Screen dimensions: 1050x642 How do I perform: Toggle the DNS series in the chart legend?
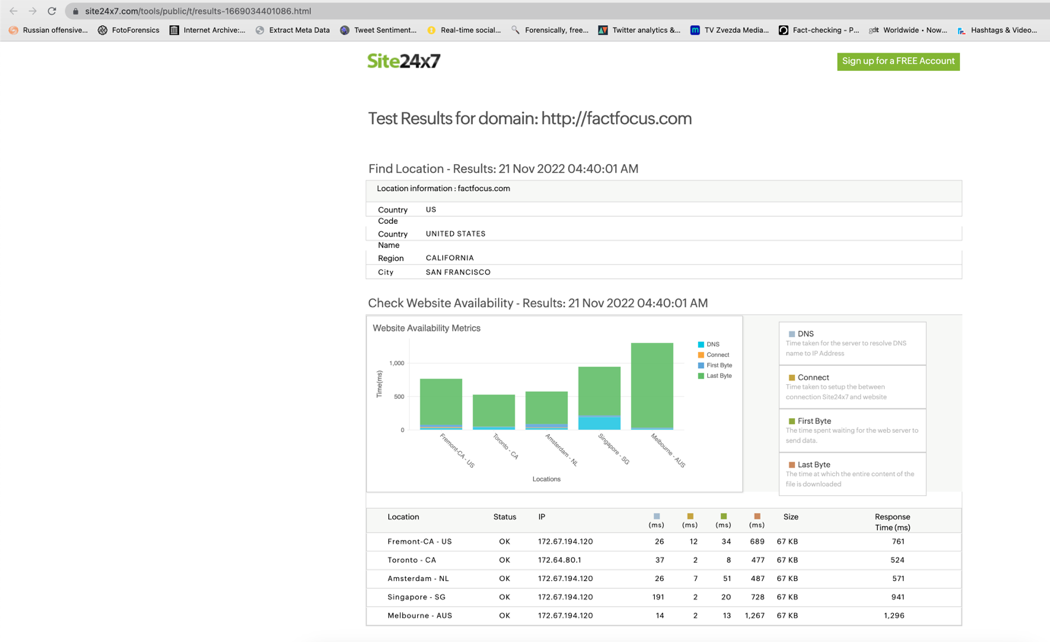(x=708, y=344)
